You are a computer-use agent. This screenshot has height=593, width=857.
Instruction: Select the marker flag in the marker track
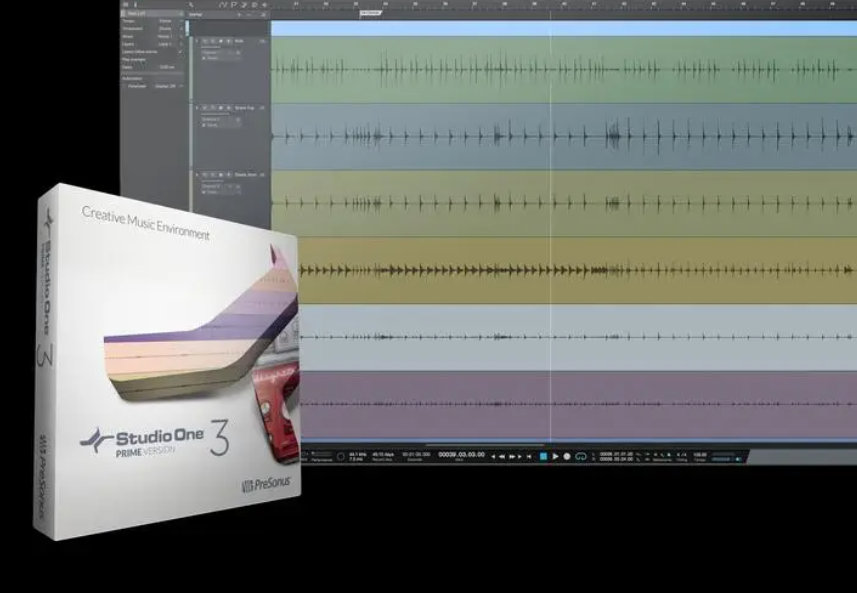point(371,13)
